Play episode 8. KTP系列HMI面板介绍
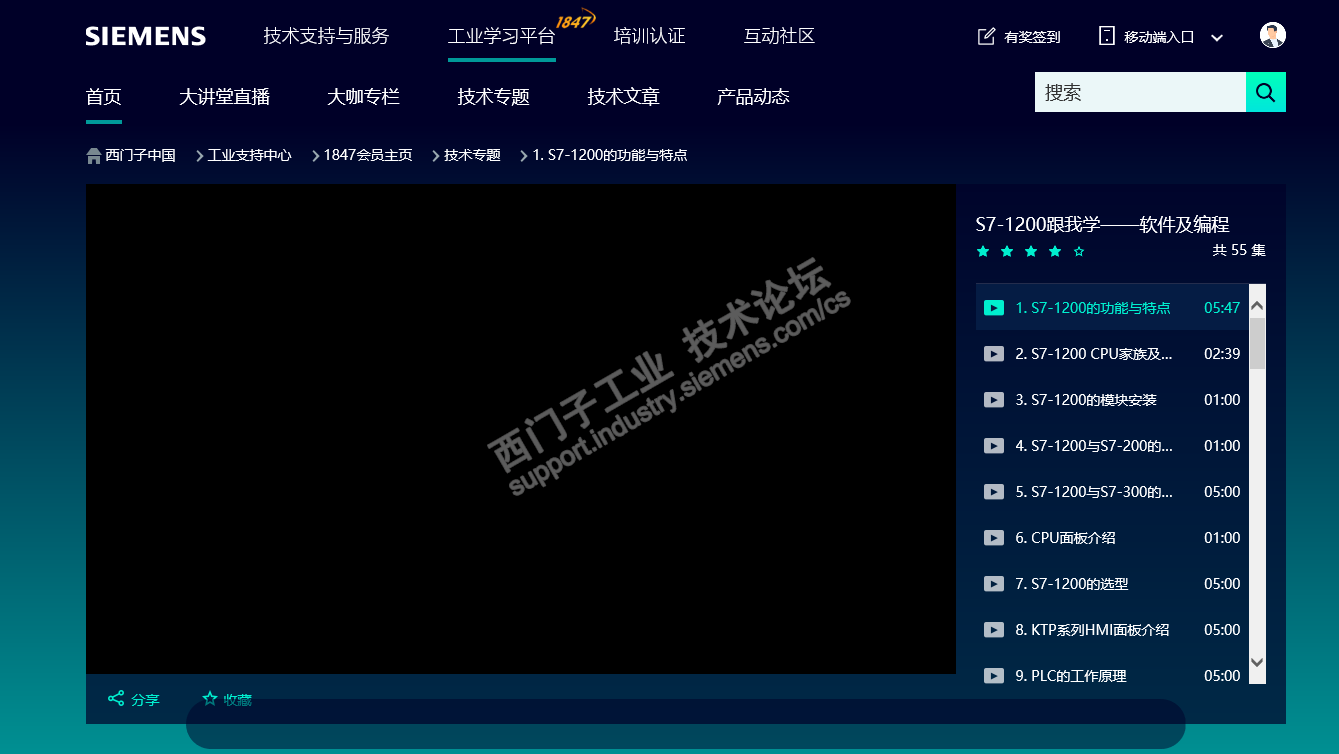Screen dimensions: 1339x754 [x=1092, y=630]
